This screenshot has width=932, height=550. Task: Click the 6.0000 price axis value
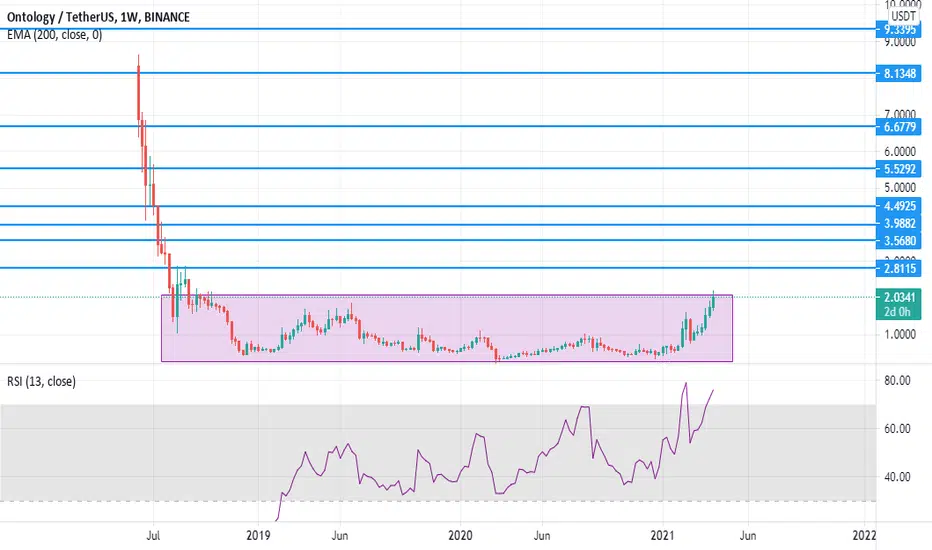900,152
